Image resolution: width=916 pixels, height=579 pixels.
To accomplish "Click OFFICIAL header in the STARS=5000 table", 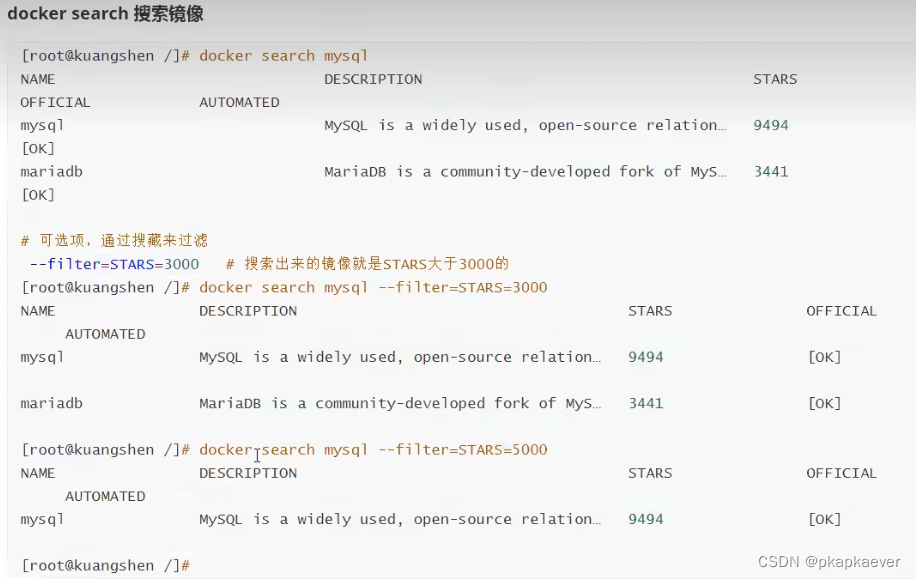I will [841, 473].
